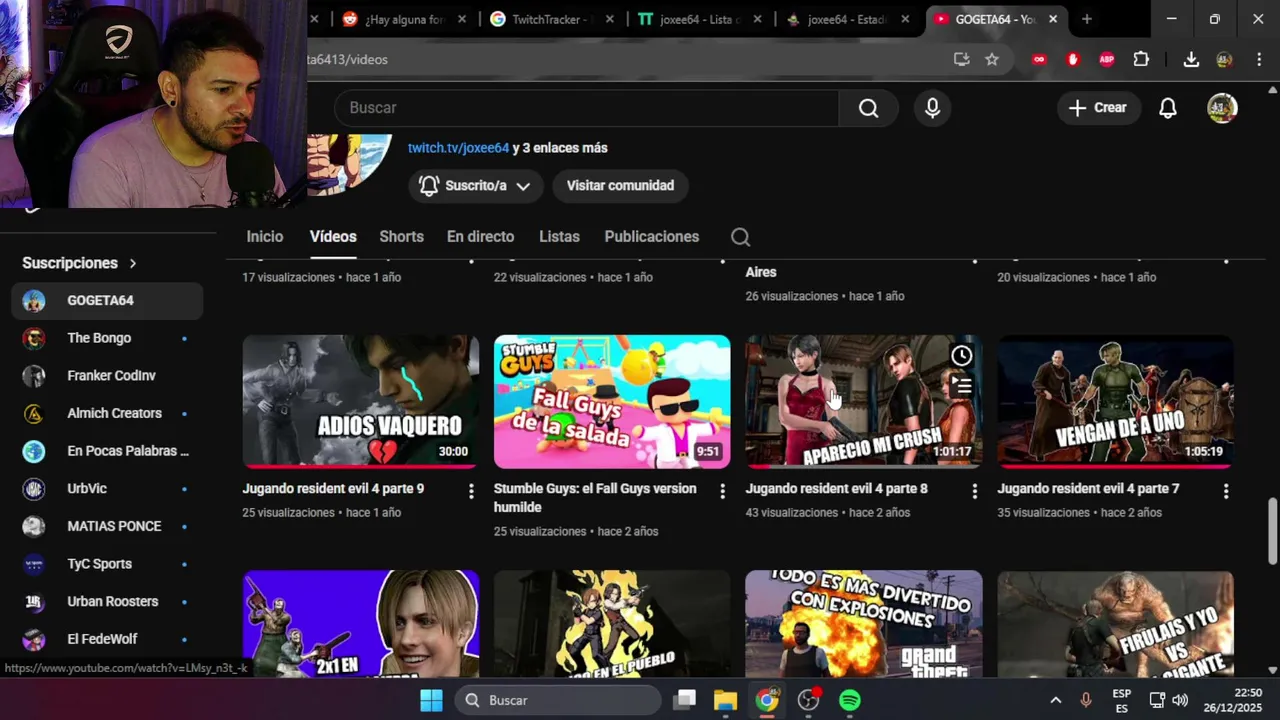The width and height of the screenshot is (1280, 720).
Task: Click Crear button
Action: (x=1097, y=108)
